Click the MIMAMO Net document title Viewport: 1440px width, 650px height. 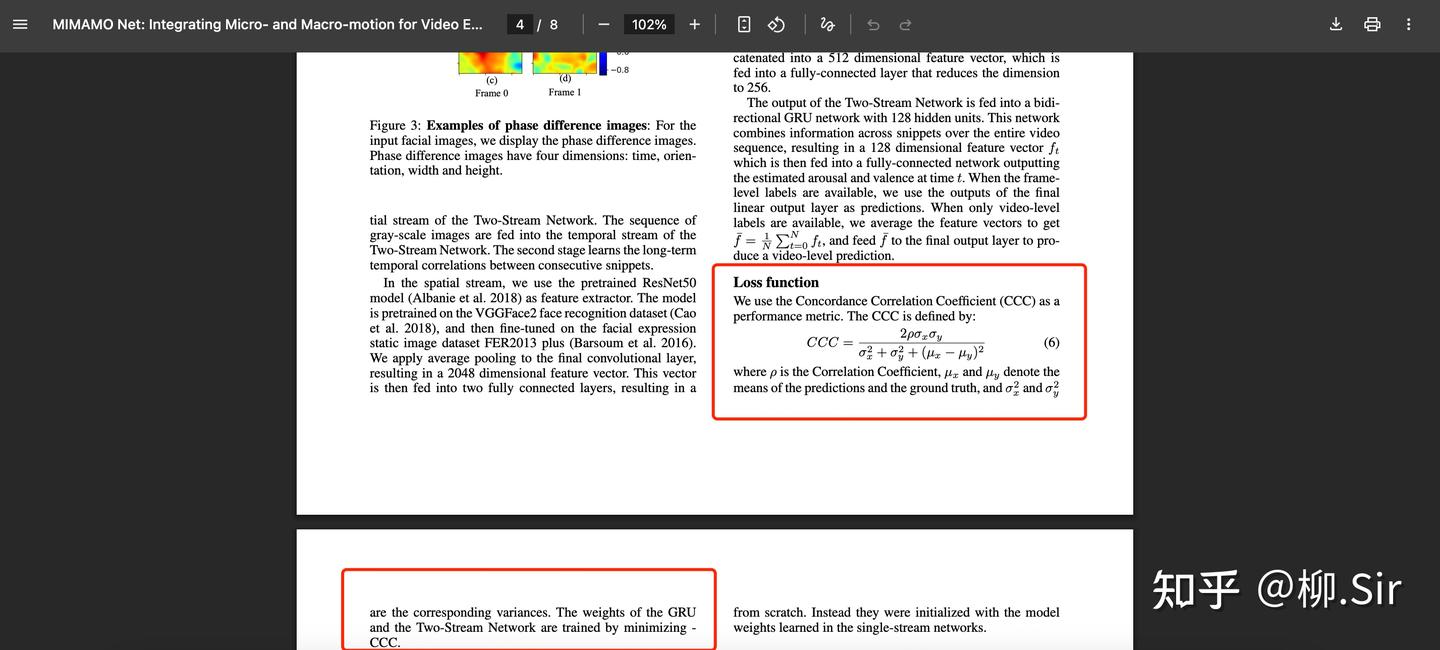click(x=268, y=24)
